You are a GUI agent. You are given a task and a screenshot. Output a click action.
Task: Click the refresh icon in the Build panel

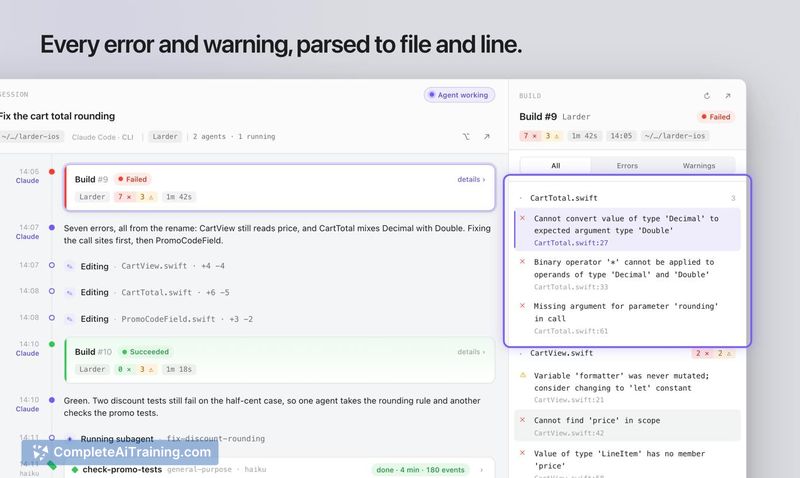coord(707,95)
